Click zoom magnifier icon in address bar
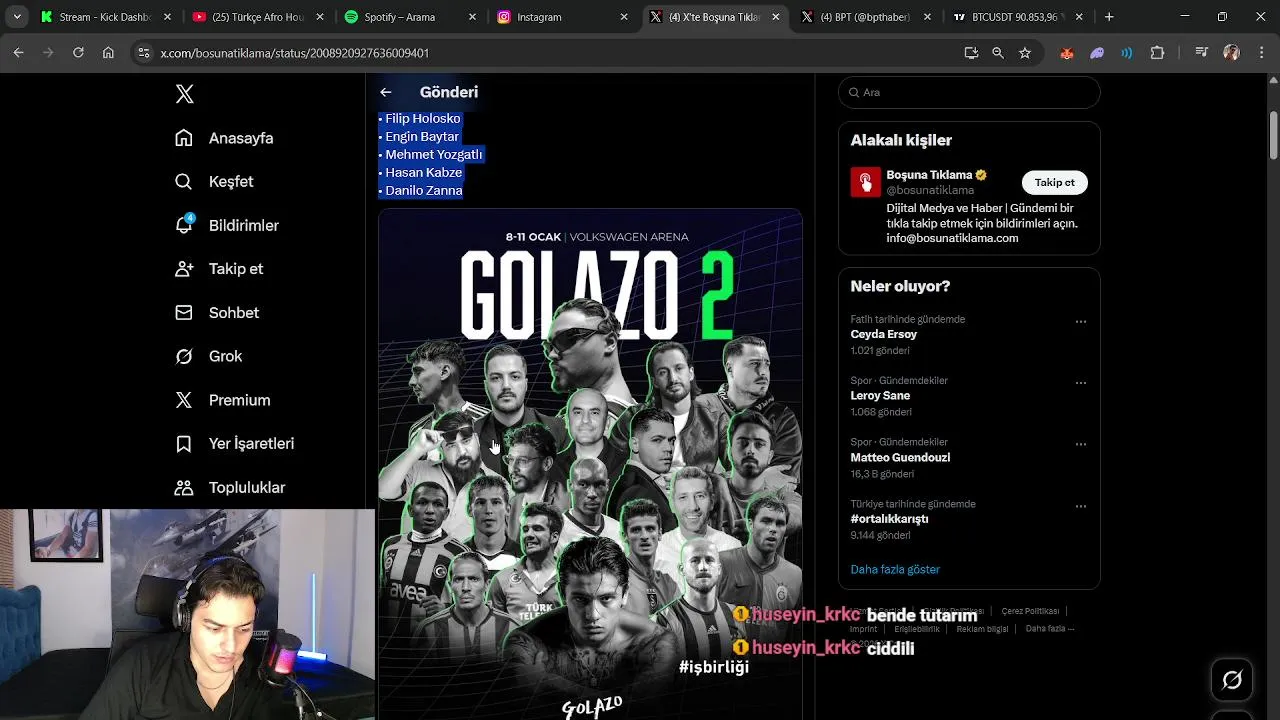 (x=998, y=53)
